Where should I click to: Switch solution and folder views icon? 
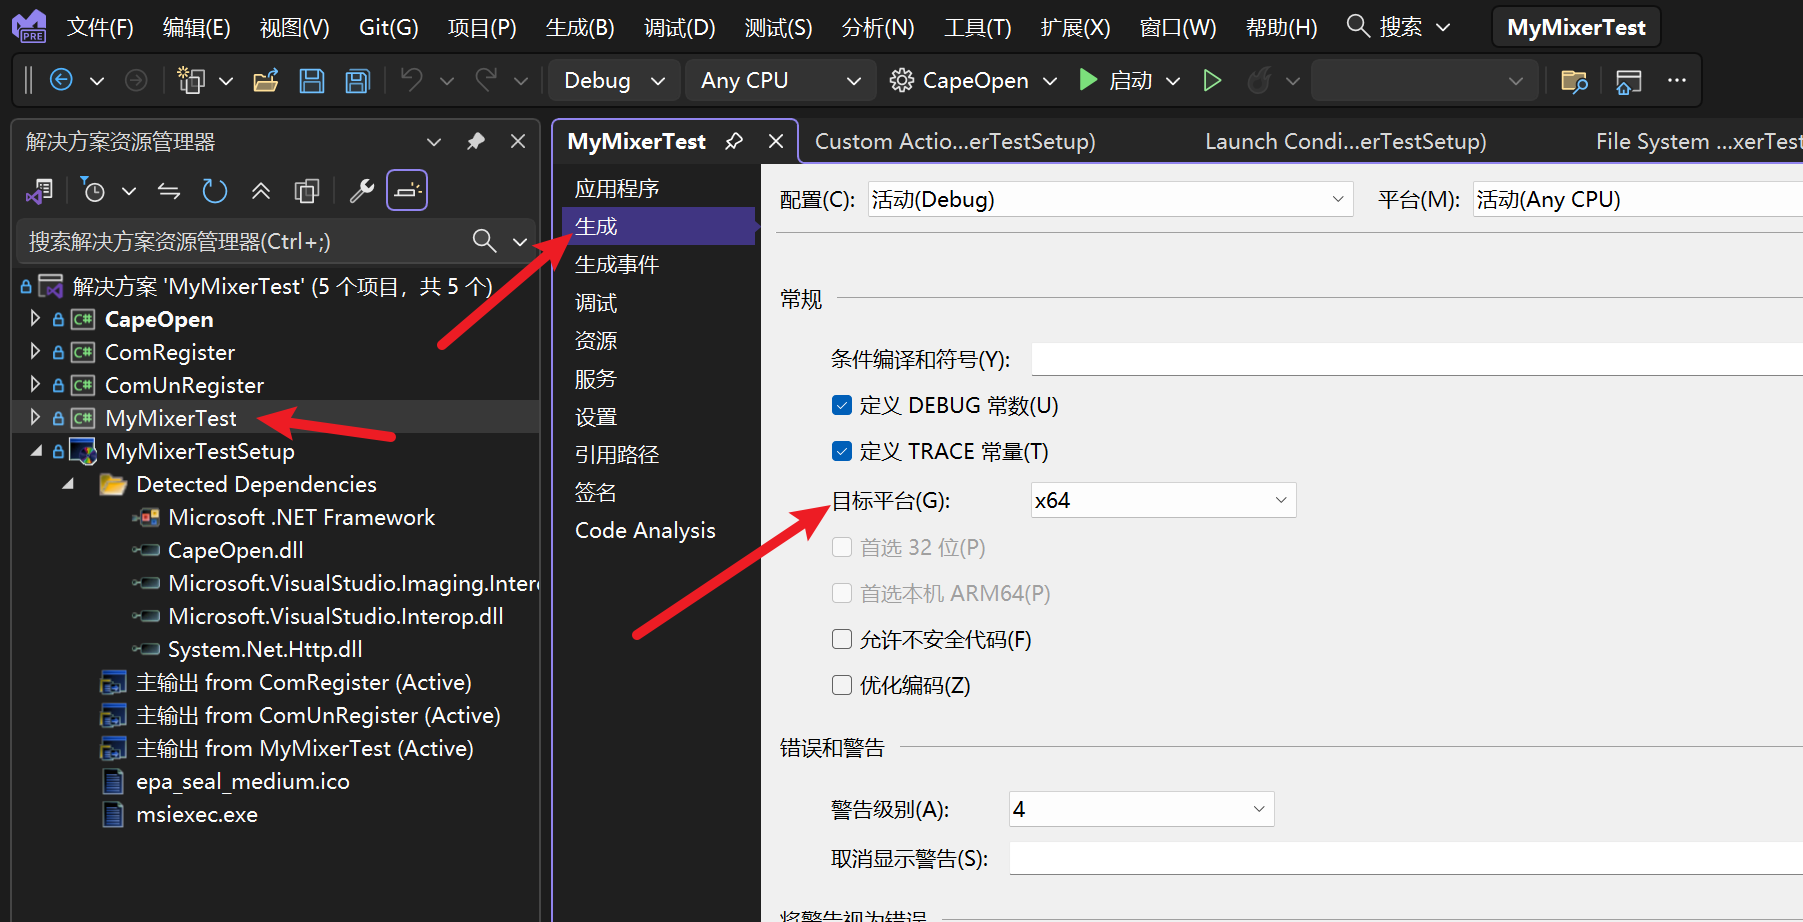coord(40,190)
